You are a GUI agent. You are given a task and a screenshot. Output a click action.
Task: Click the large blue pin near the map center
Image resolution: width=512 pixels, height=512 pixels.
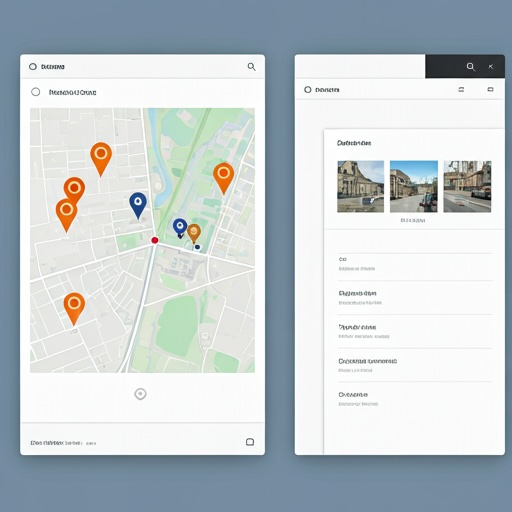pyautogui.click(x=138, y=205)
